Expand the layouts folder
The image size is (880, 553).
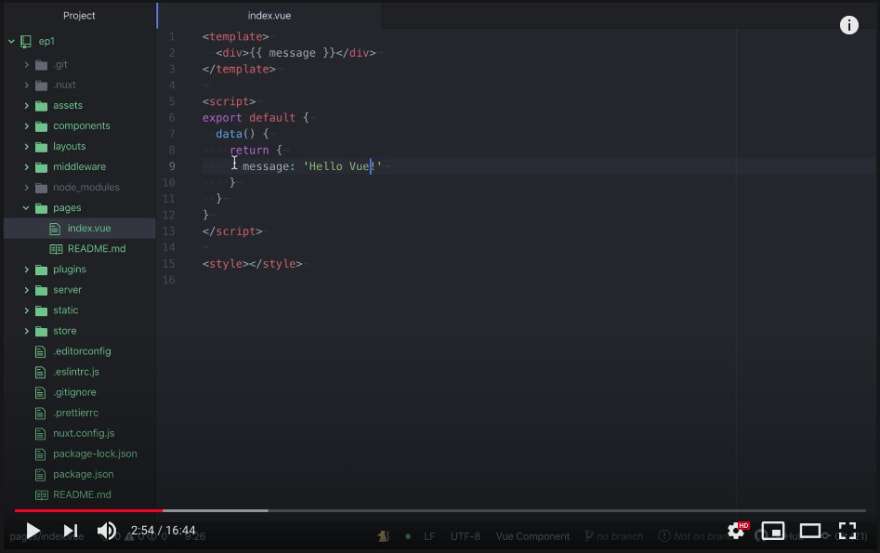(26, 147)
